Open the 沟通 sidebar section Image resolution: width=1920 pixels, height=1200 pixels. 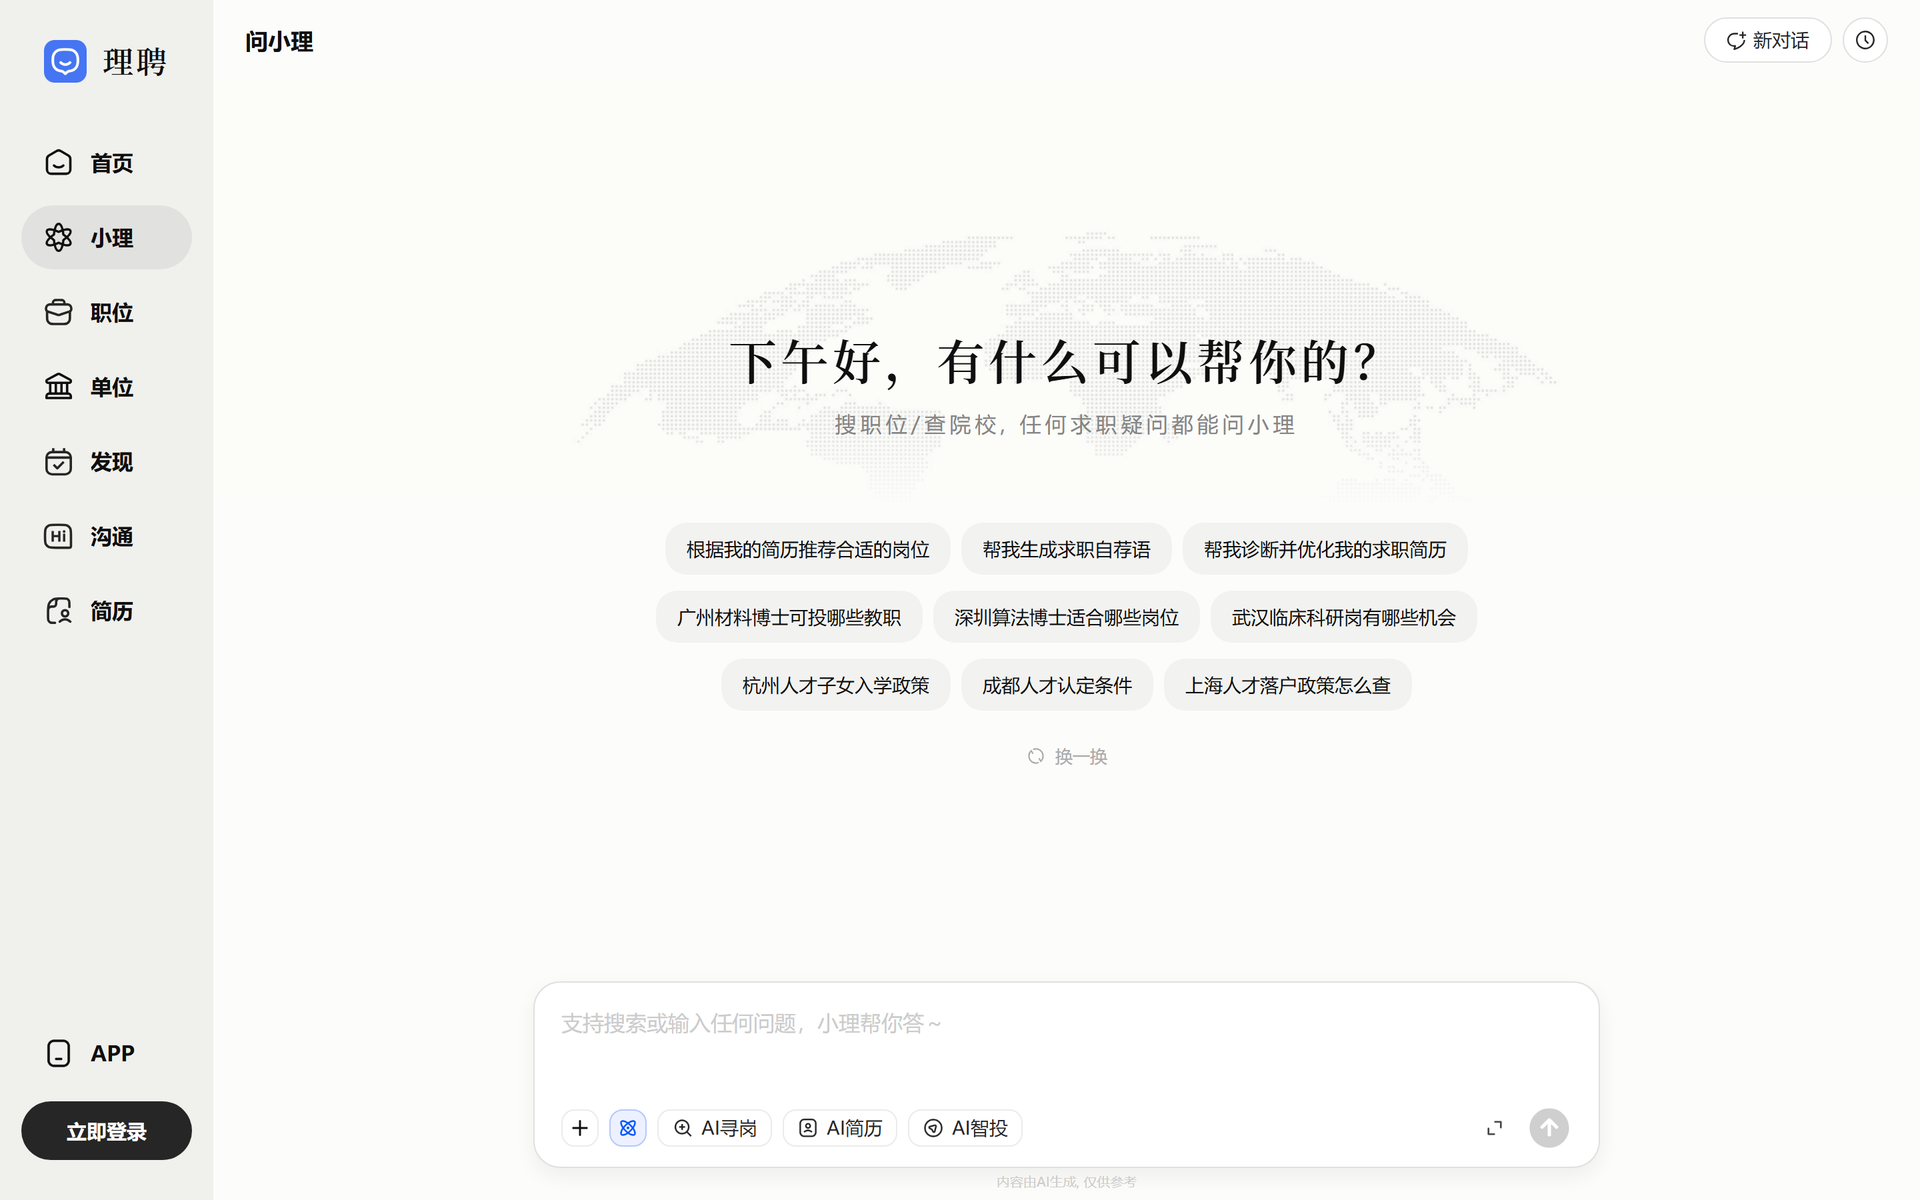click(x=106, y=537)
